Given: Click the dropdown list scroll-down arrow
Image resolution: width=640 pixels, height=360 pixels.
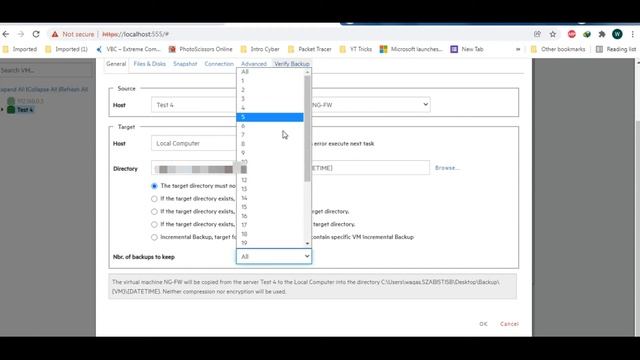Looking at the screenshot, I should point(307,243).
